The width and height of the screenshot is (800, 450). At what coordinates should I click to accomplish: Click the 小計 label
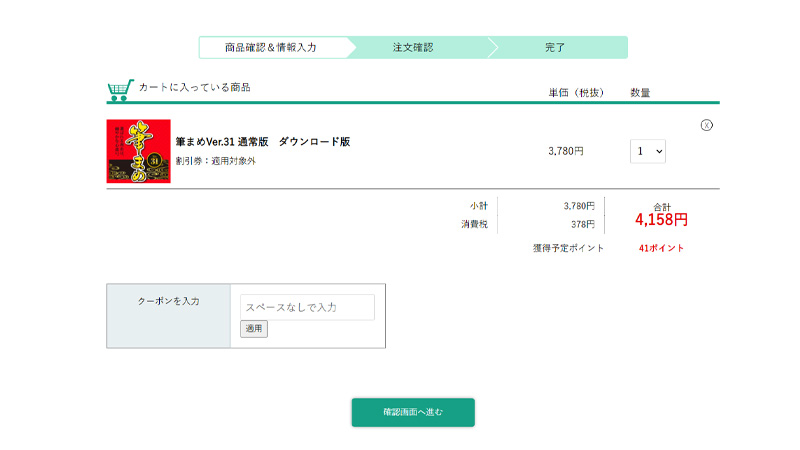pos(479,206)
